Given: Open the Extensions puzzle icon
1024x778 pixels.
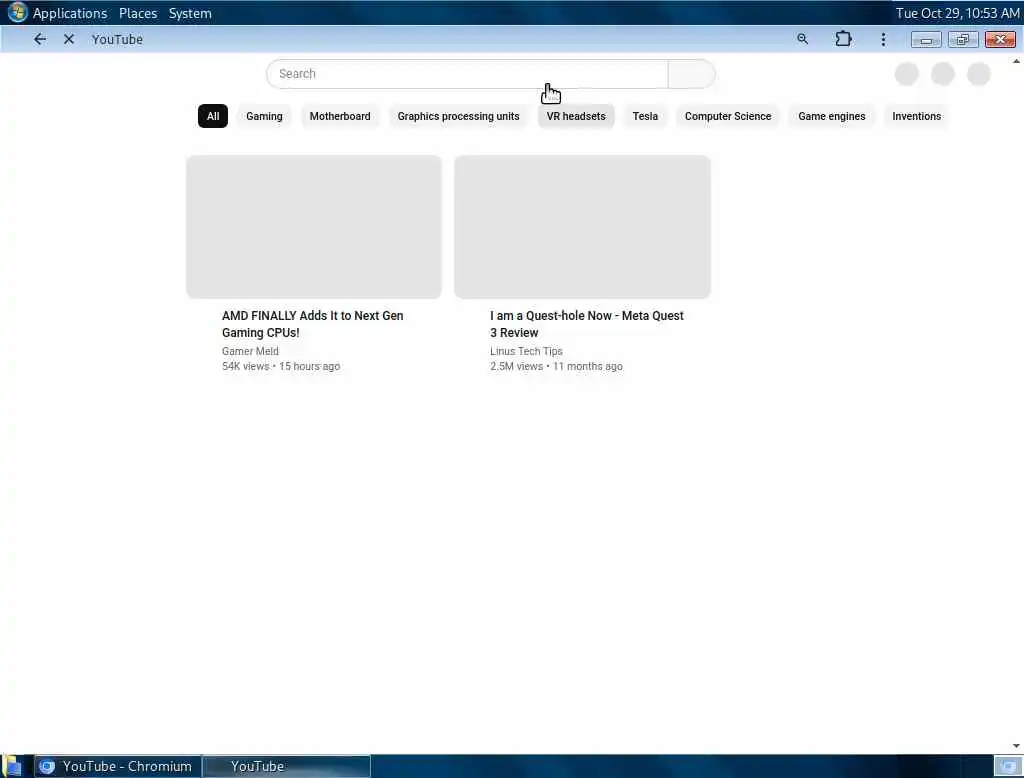Looking at the screenshot, I should click(843, 39).
